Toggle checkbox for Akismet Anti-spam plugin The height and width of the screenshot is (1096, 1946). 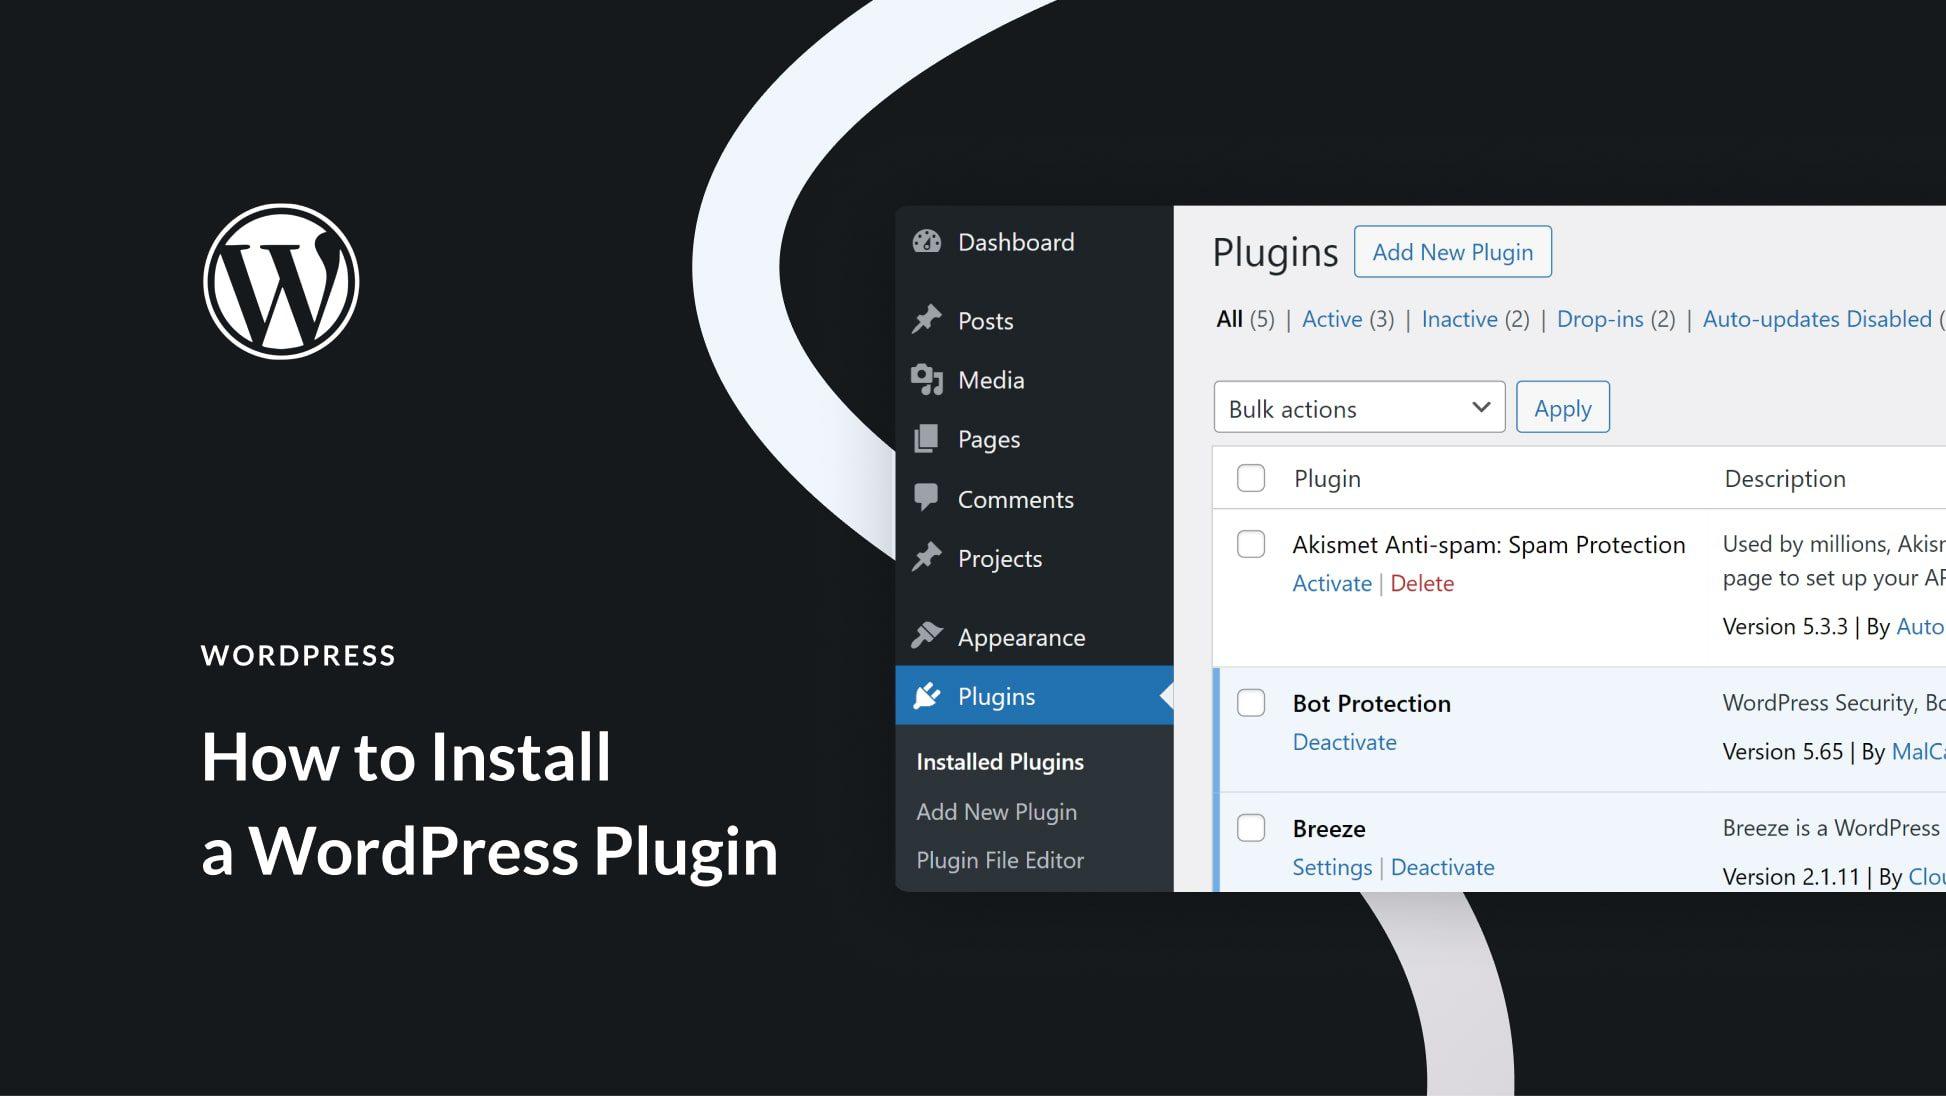tap(1251, 544)
